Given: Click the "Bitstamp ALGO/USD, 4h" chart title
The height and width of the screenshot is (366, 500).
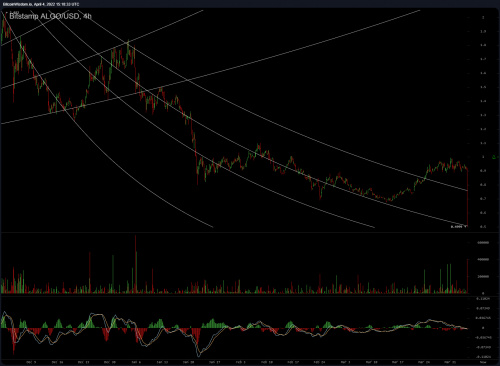Looking at the screenshot, I should tap(50, 16).
